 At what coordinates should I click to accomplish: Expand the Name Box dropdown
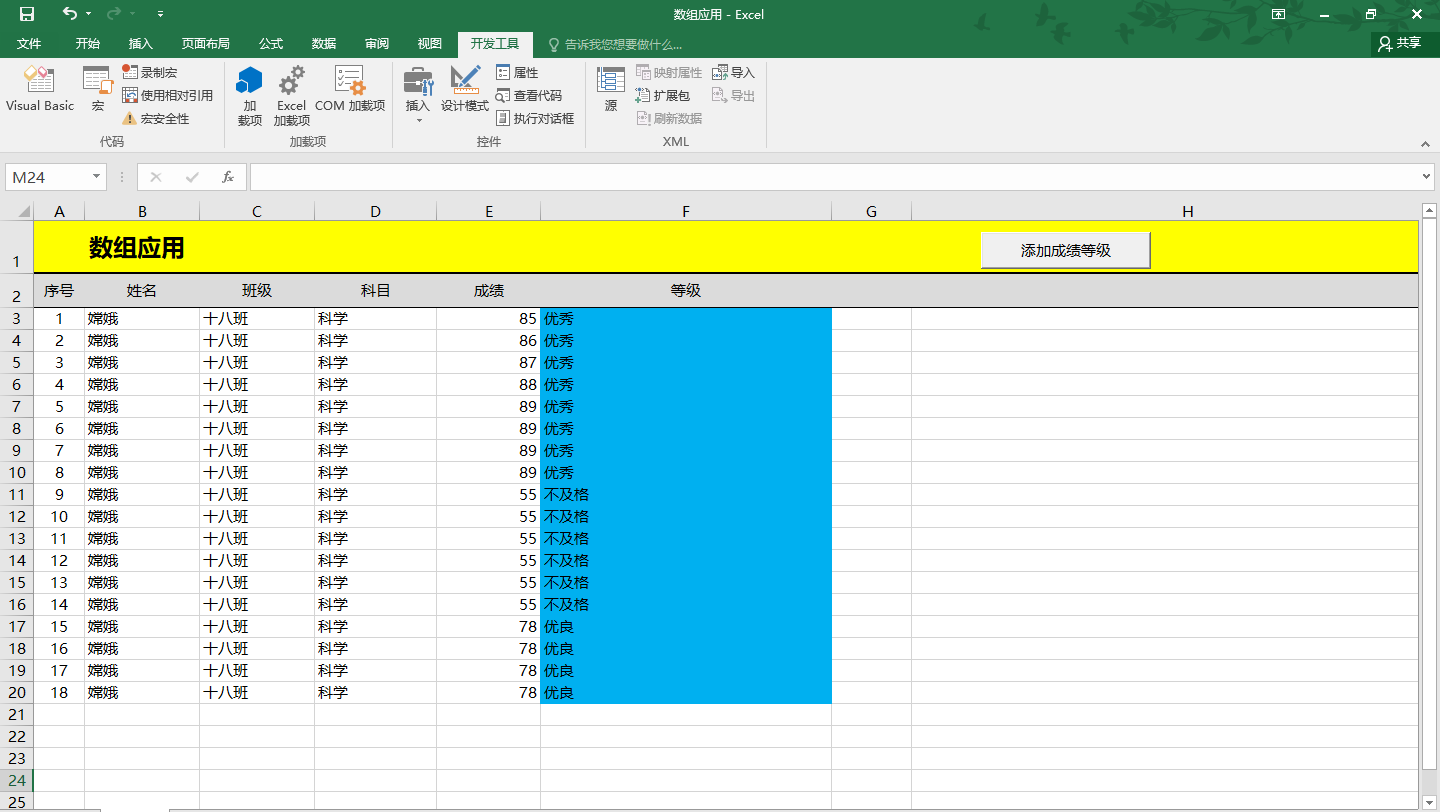(97, 177)
